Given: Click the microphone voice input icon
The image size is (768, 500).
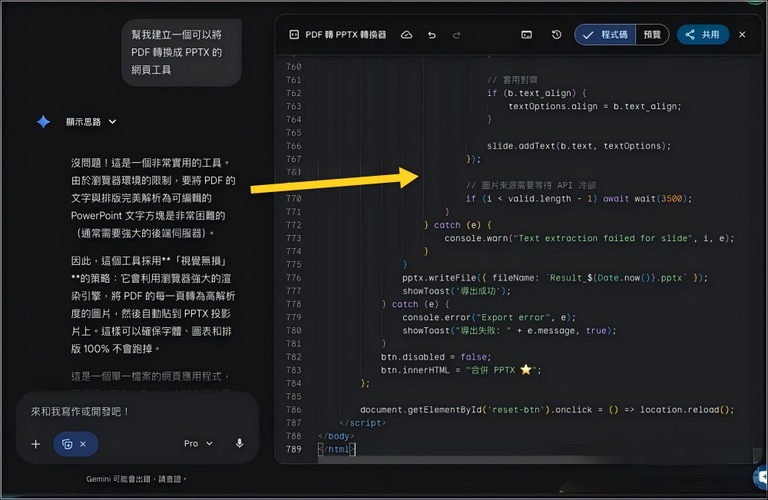Looking at the screenshot, I should coord(240,444).
